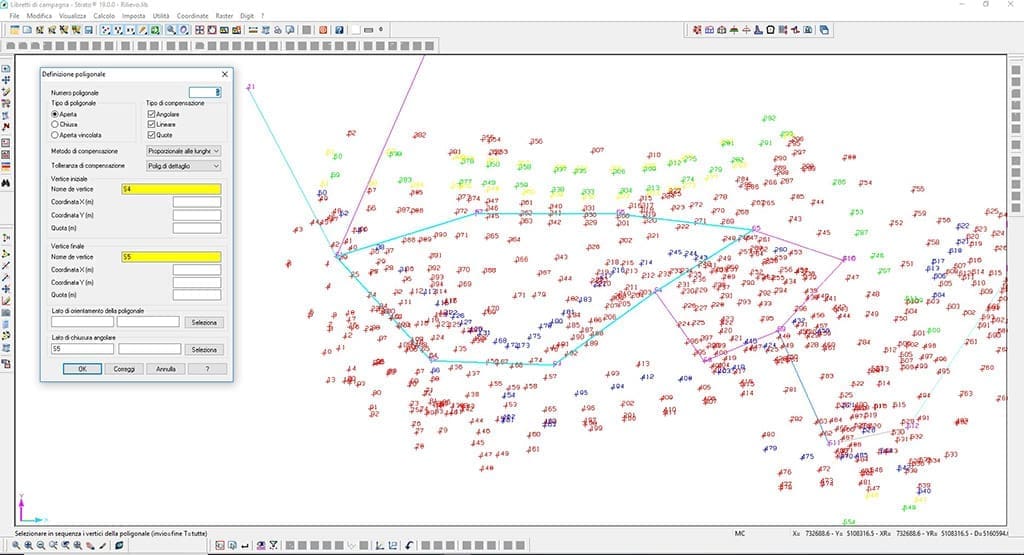This screenshot has width=1024, height=555.
Task: Click the zoom-out magnifier in bottom toolbar
Action: coord(40,545)
